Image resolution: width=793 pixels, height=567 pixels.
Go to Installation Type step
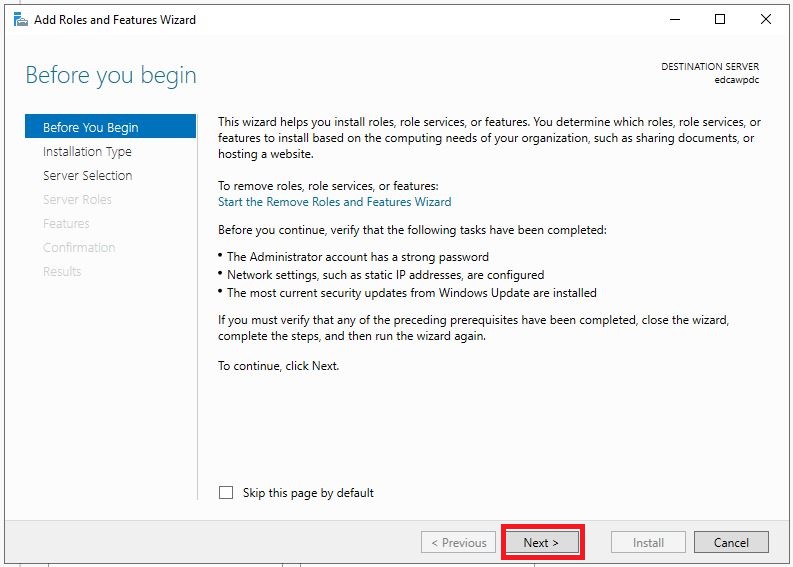click(87, 151)
